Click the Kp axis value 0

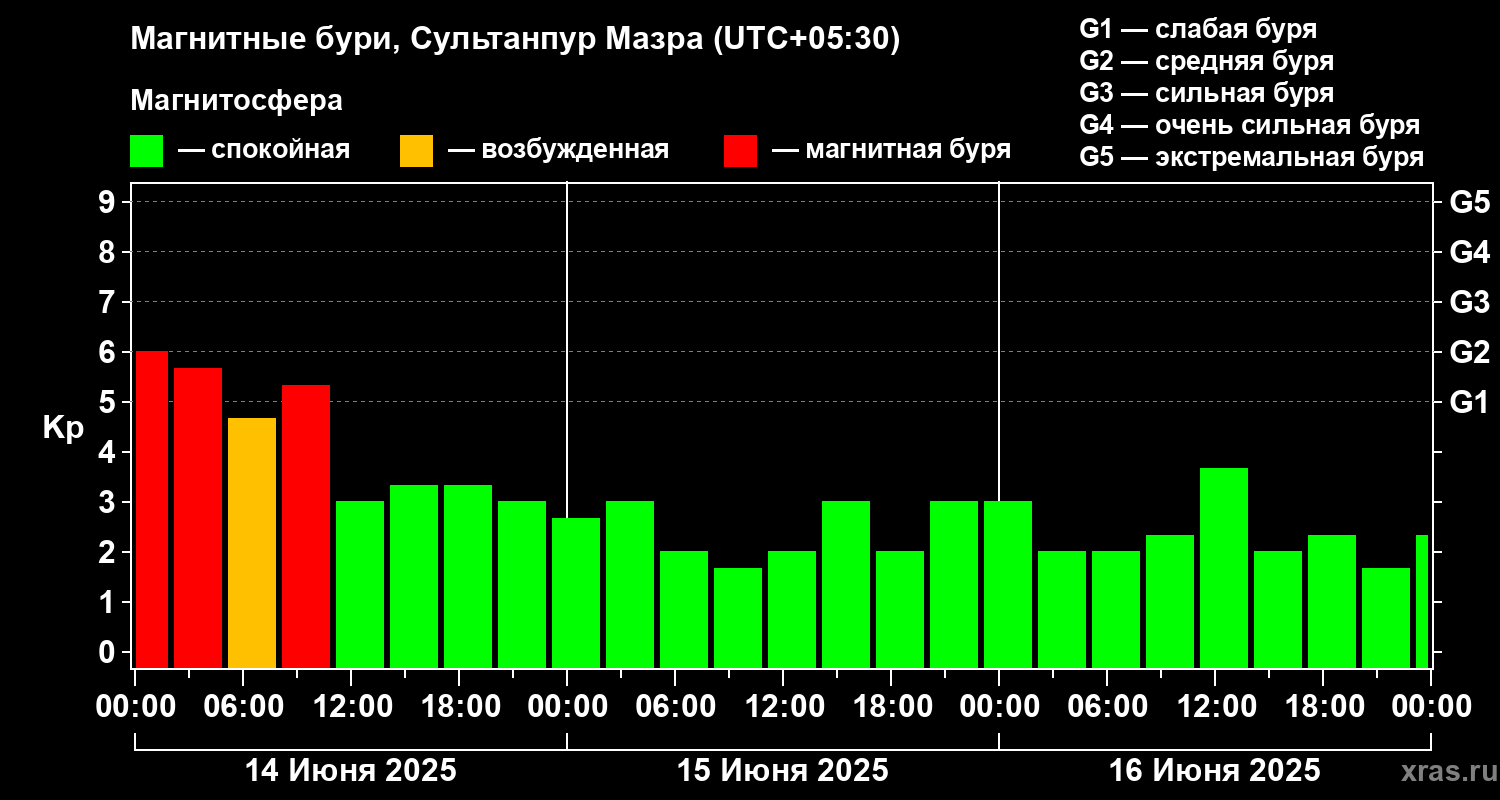[x=108, y=653]
